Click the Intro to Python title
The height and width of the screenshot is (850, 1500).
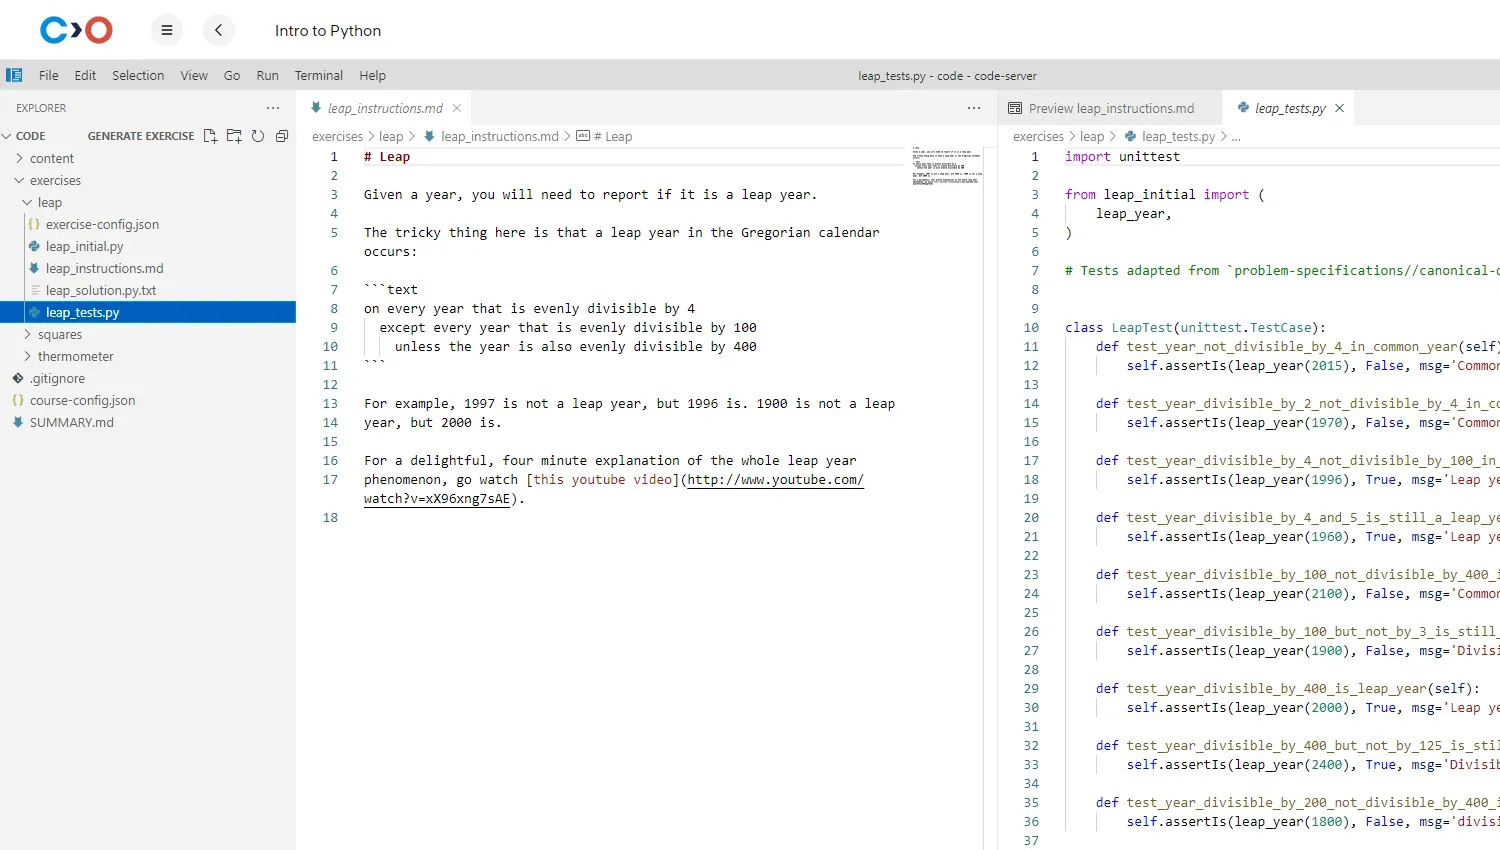[x=328, y=31]
